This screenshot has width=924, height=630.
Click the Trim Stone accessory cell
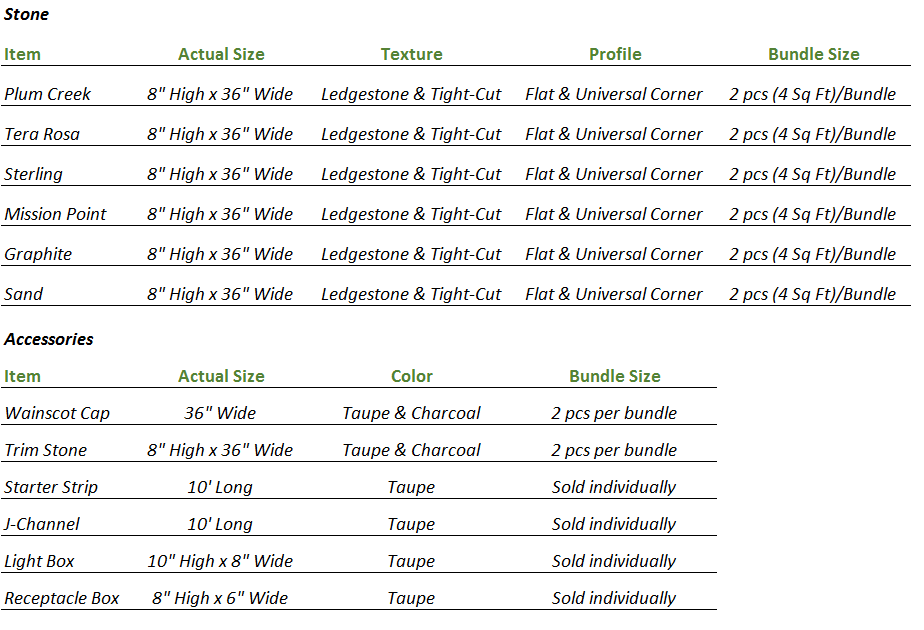click(46, 450)
